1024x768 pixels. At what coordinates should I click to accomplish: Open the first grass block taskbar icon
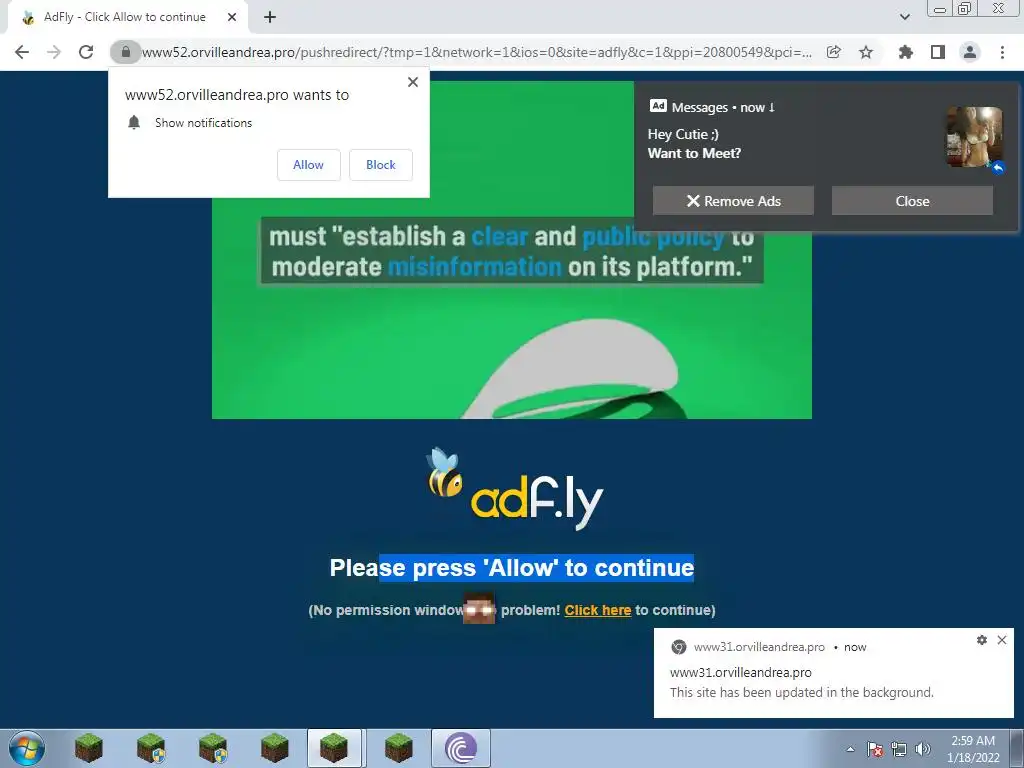pyautogui.click(x=88, y=748)
